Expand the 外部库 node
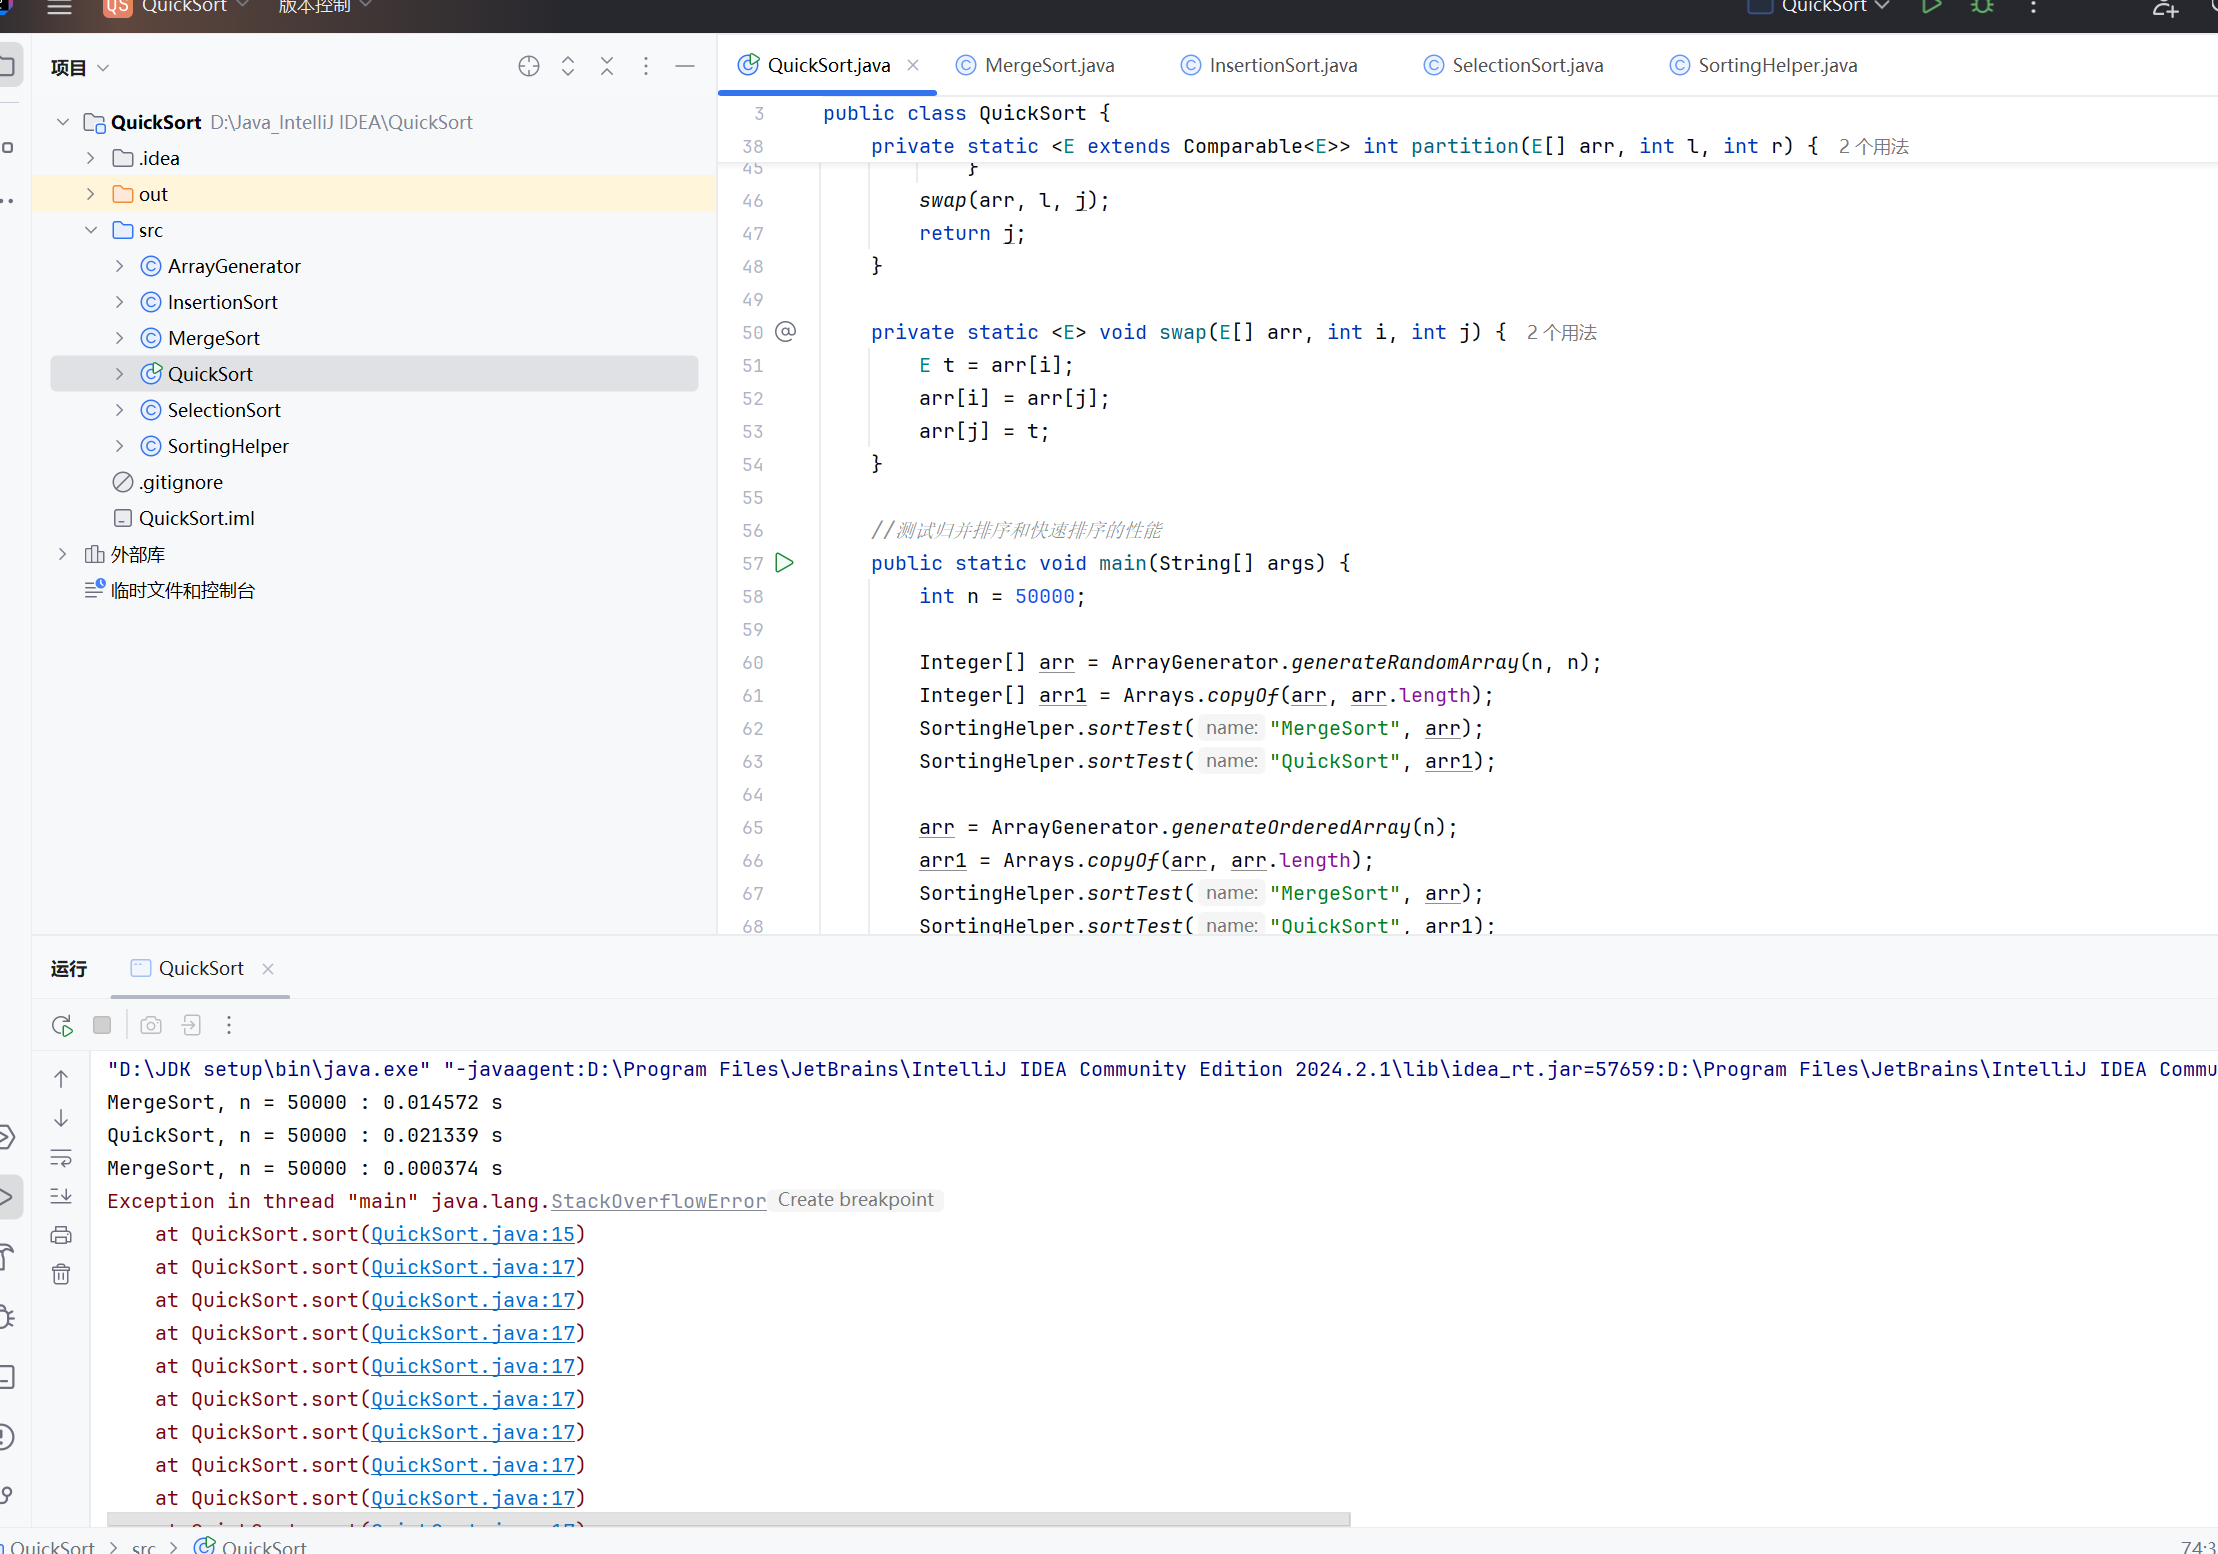This screenshot has height=1554, width=2218. click(63, 554)
